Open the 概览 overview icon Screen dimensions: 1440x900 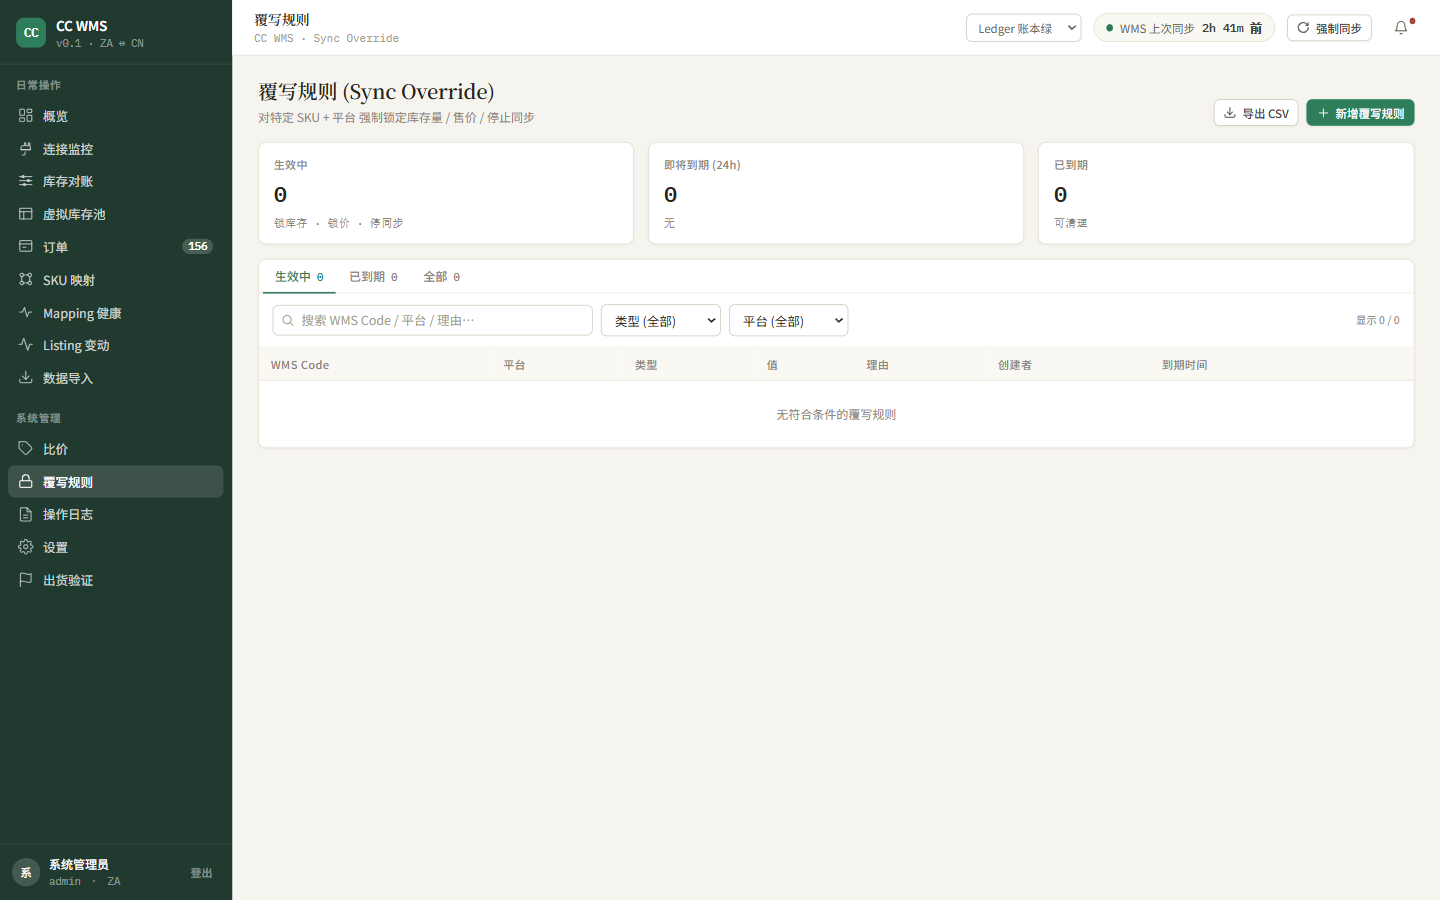click(x=26, y=116)
